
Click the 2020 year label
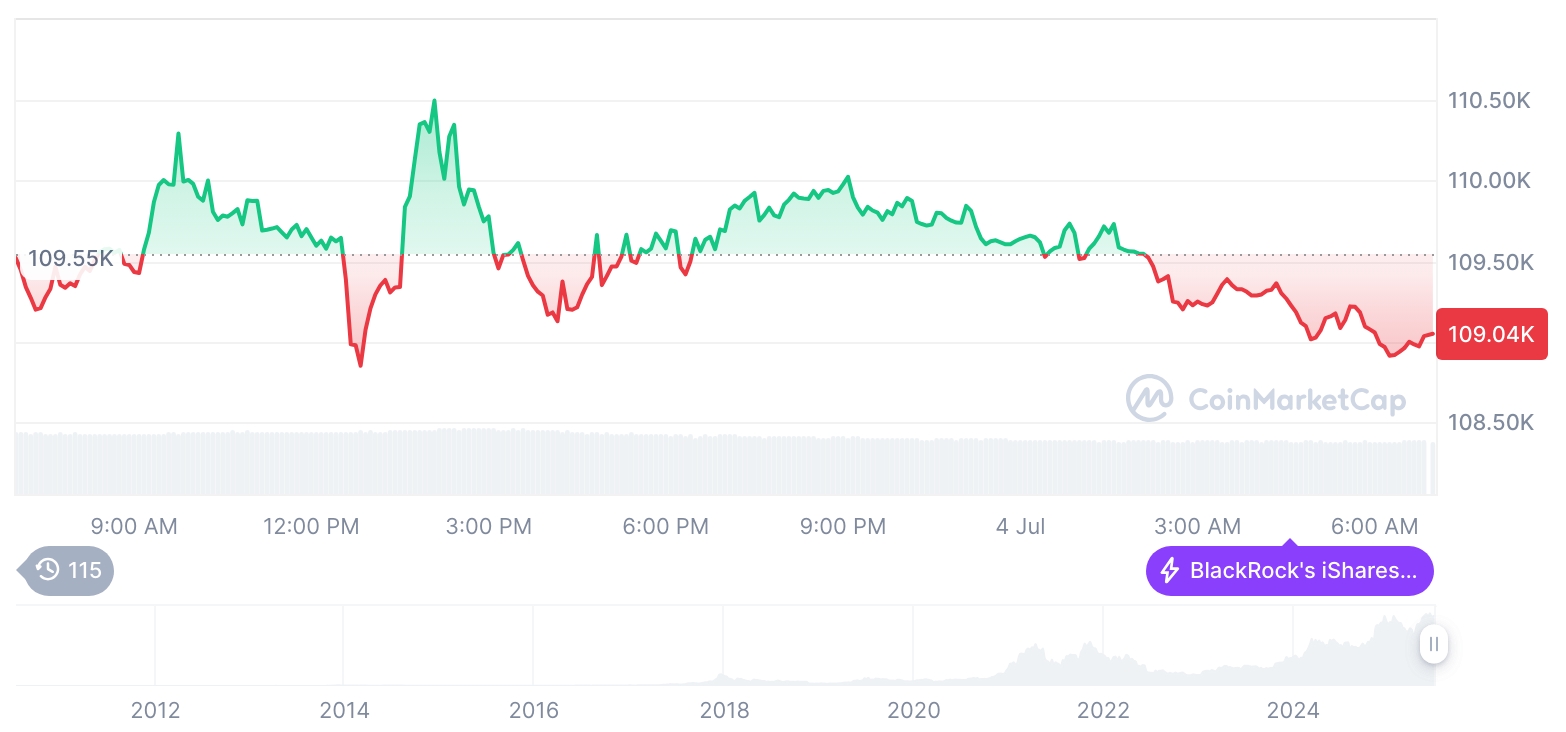tap(914, 710)
